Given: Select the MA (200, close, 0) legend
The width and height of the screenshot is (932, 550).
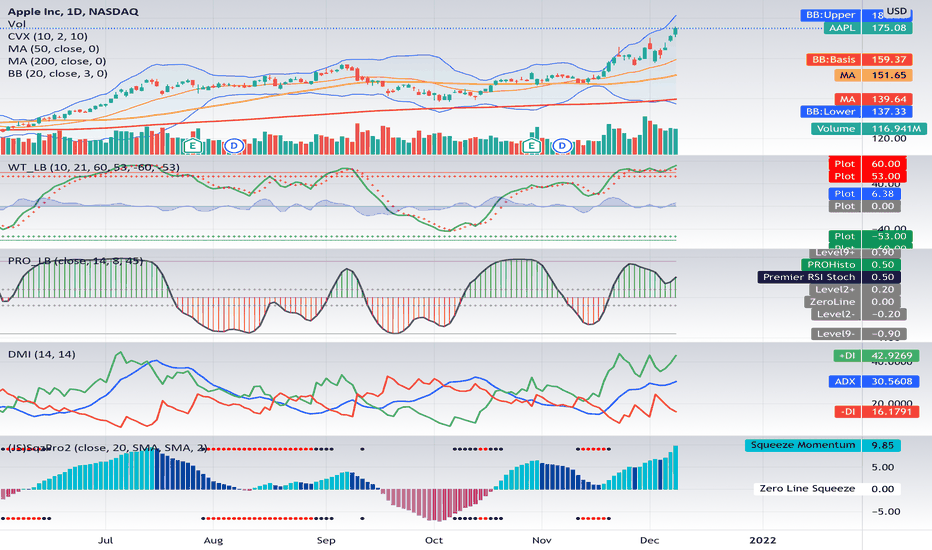Looking at the screenshot, I should tap(57, 61).
